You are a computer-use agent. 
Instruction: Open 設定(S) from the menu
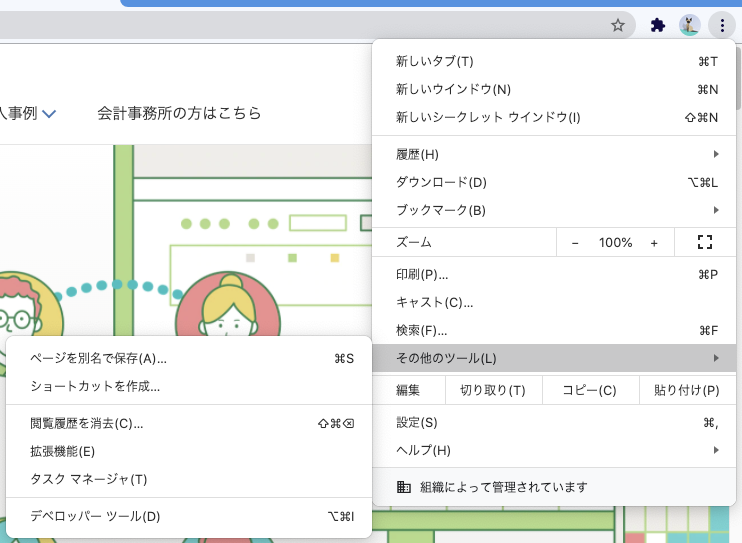554,423
